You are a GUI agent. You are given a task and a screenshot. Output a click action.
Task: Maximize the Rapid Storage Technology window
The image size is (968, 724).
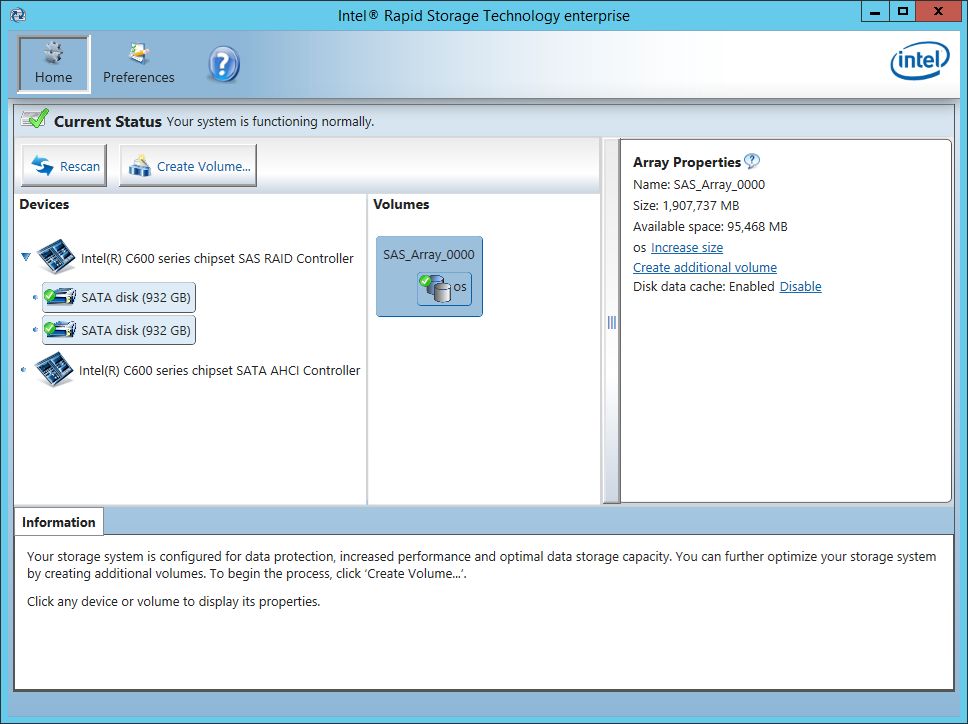903,11
